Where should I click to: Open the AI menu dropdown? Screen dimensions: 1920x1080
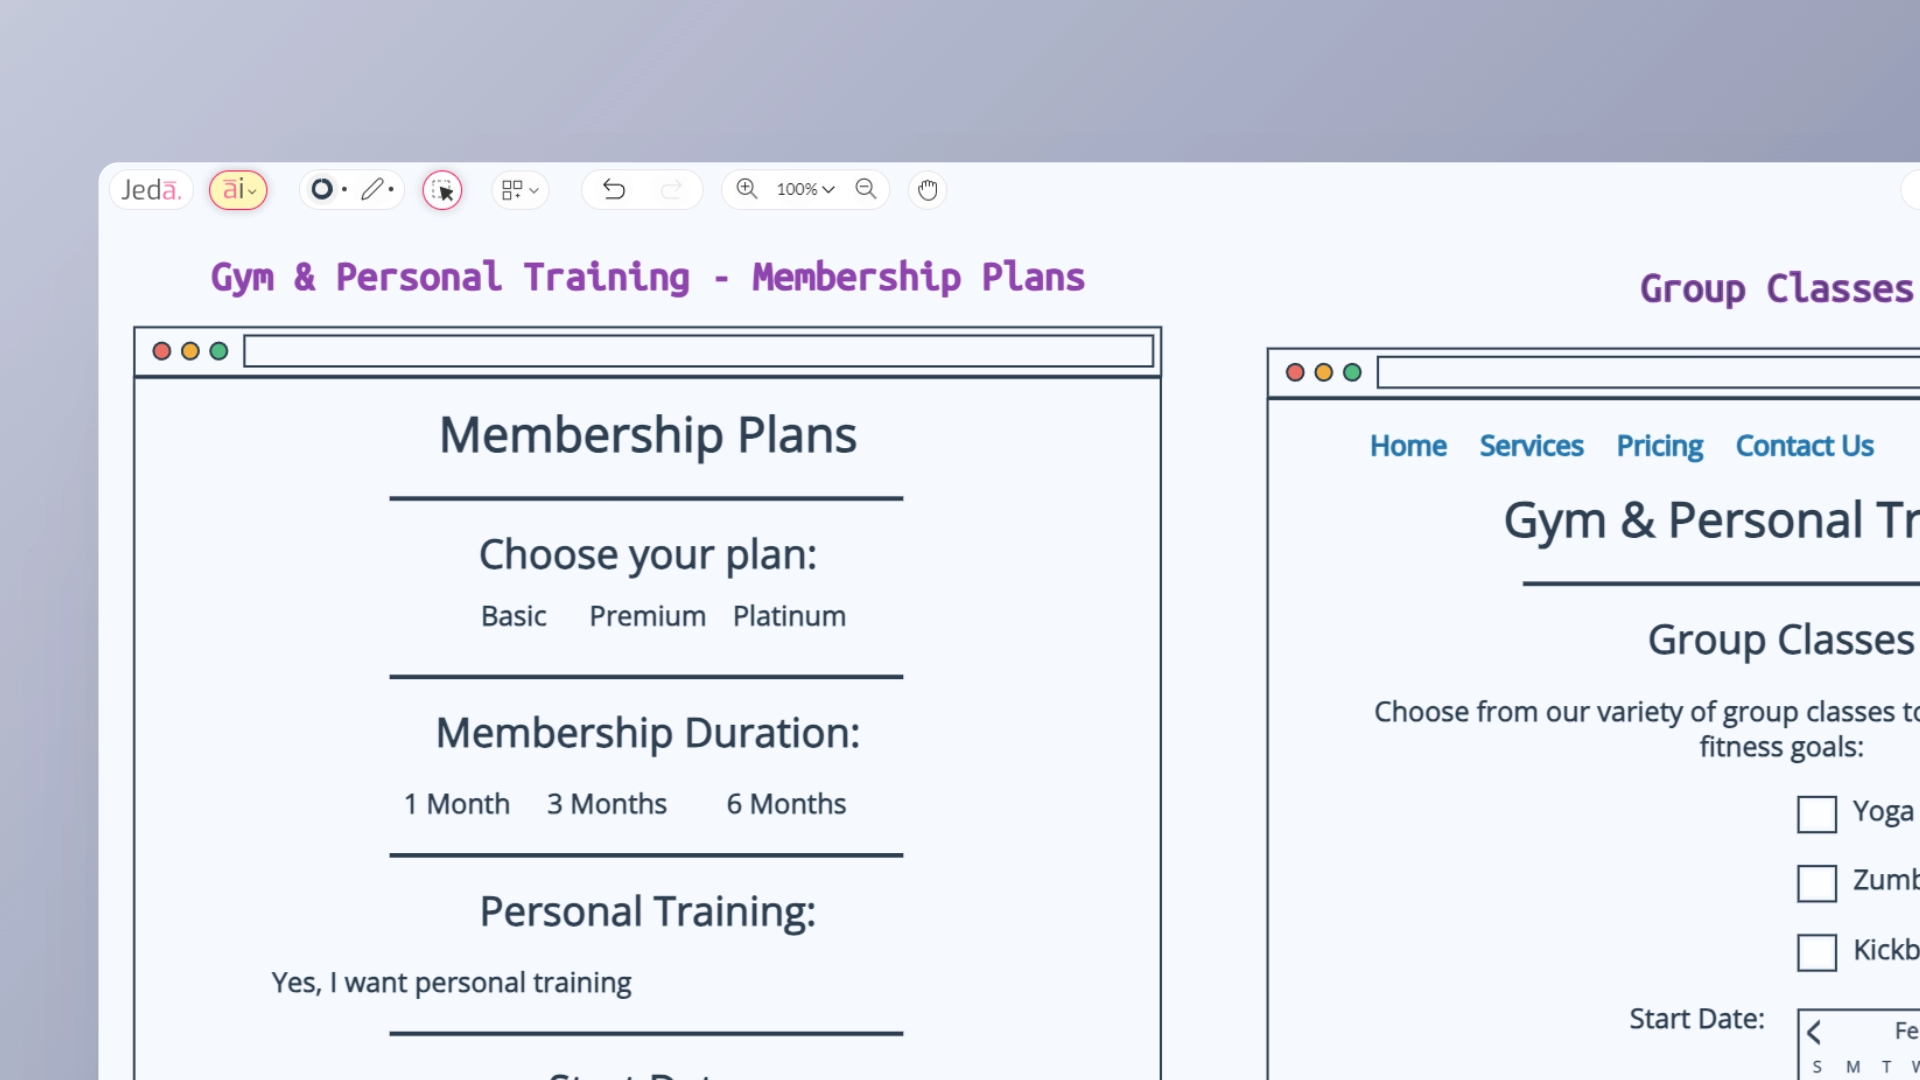coord(238,190)
